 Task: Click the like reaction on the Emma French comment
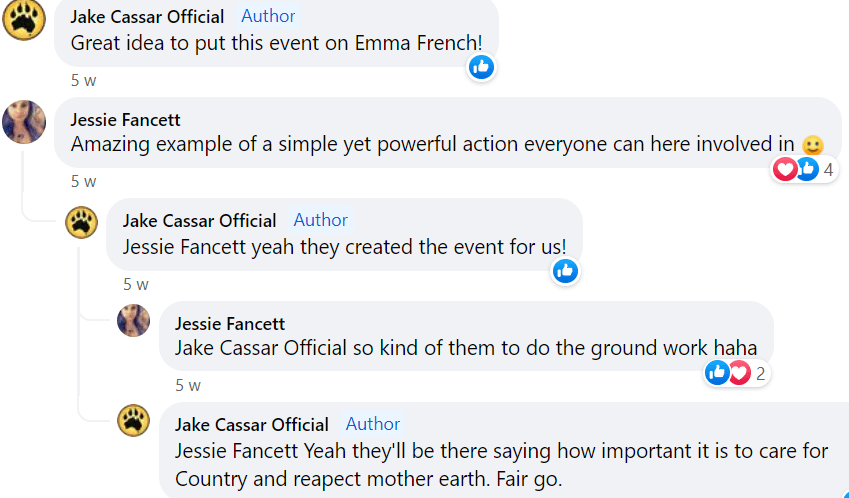tap(482, 67)
